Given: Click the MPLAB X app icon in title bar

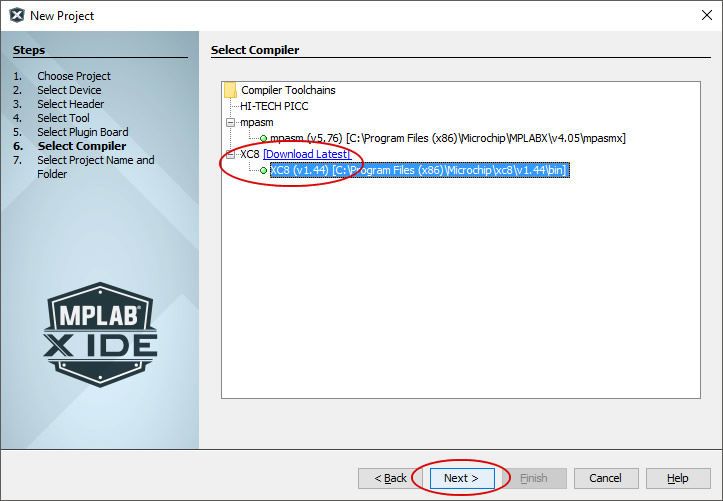Looking at the screenshot, I should coord(17,15).
